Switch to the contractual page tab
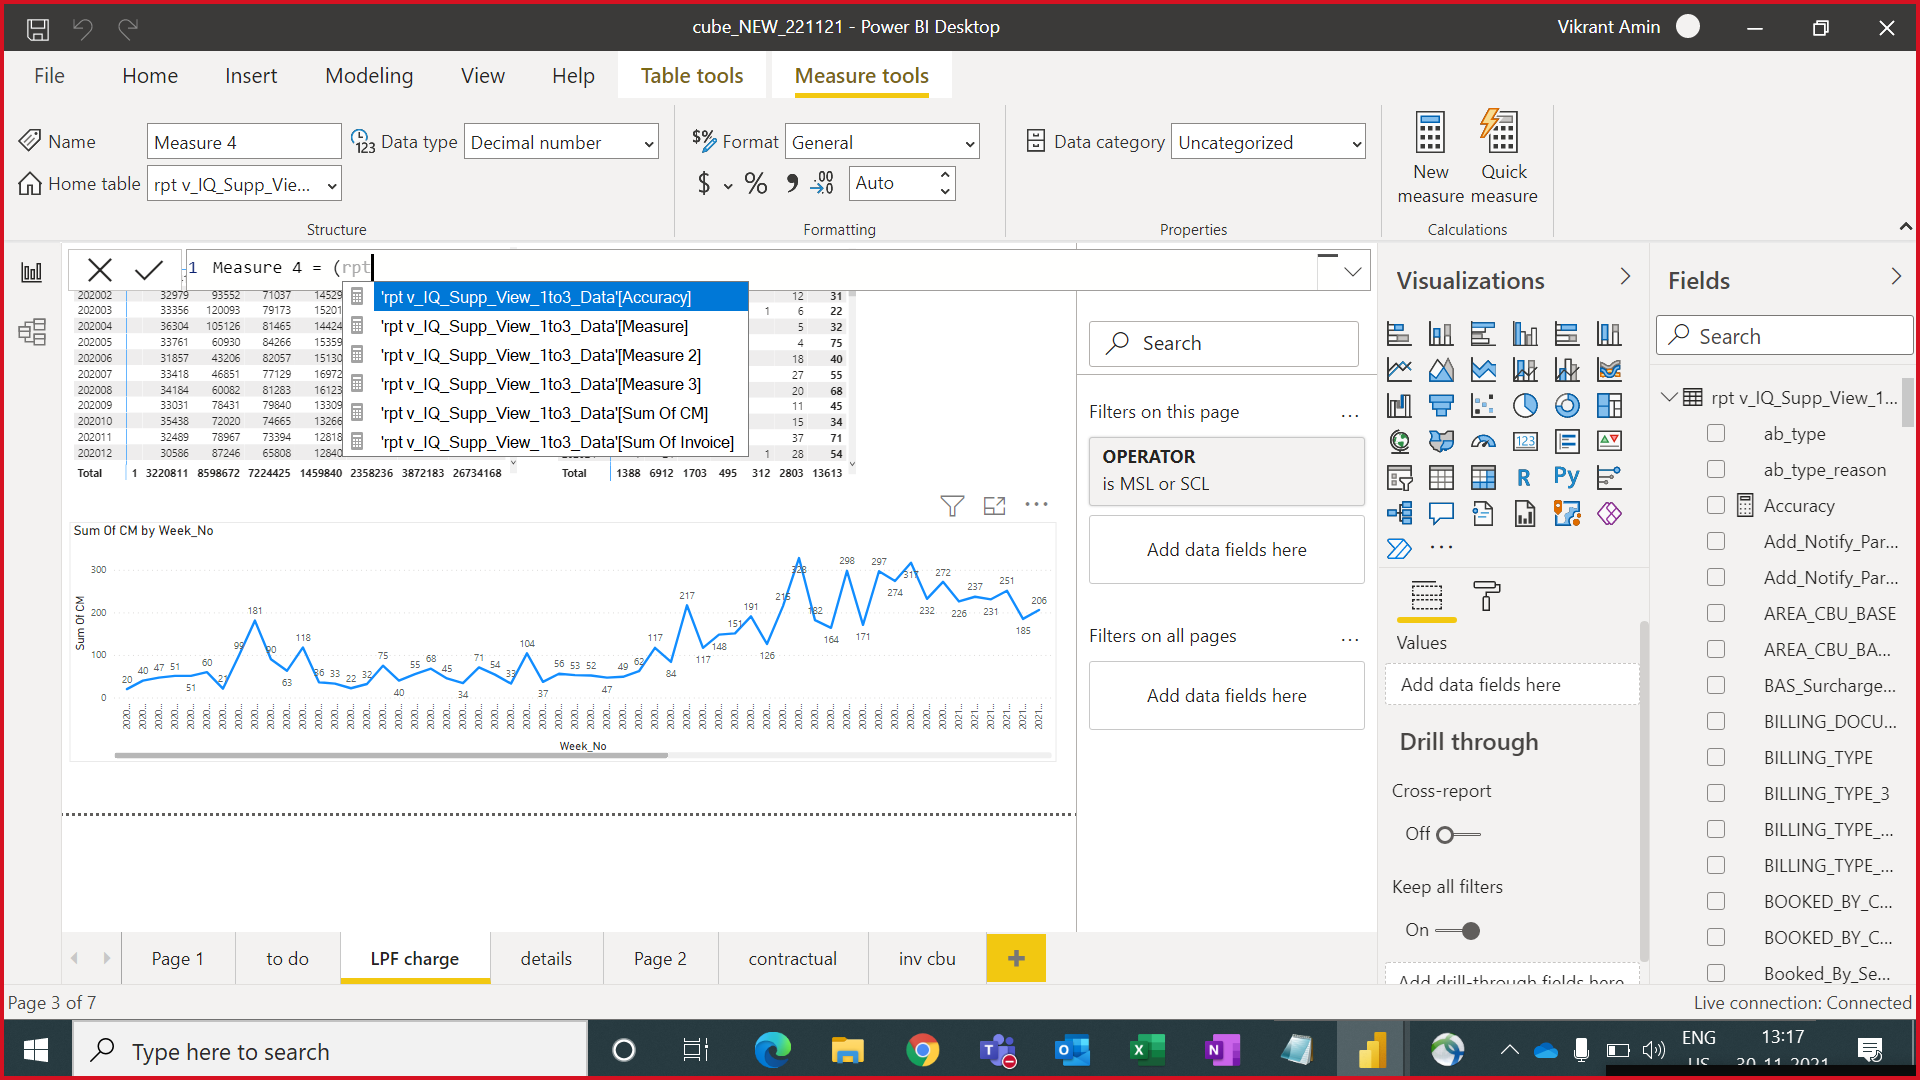1920x1080 pixels. pyautogui.click(x=793, y=958)
